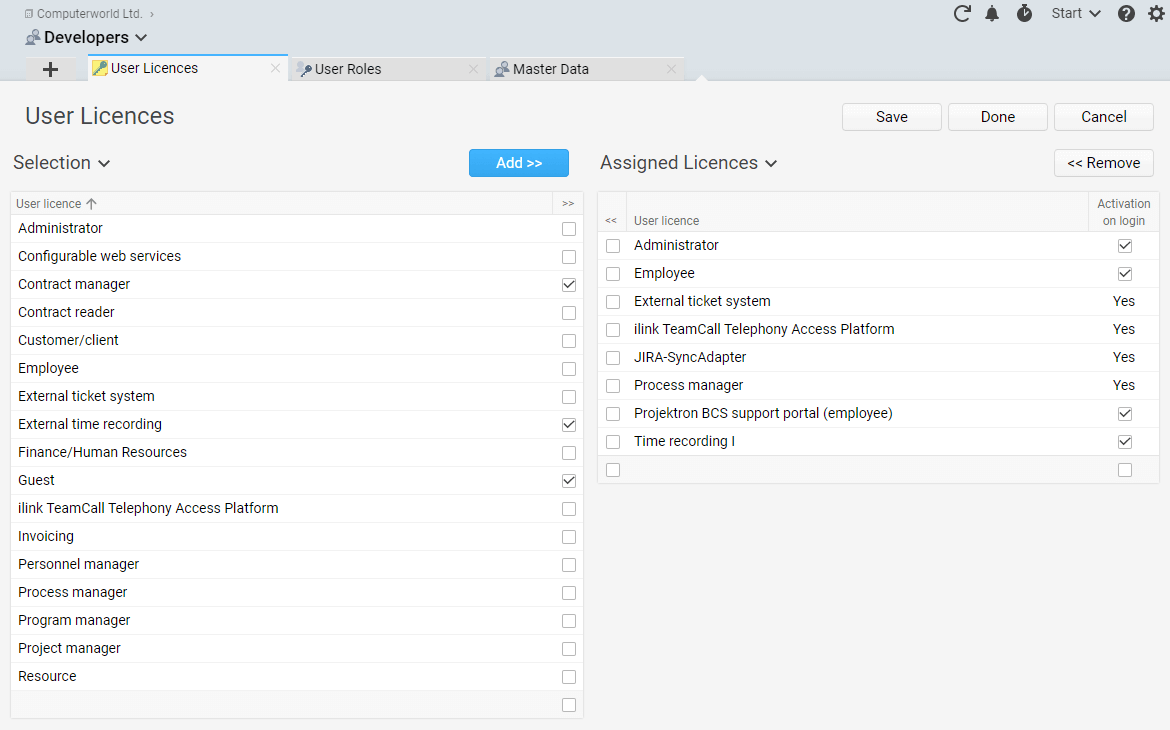Click the refresh icon in top bar

[962, 14]
